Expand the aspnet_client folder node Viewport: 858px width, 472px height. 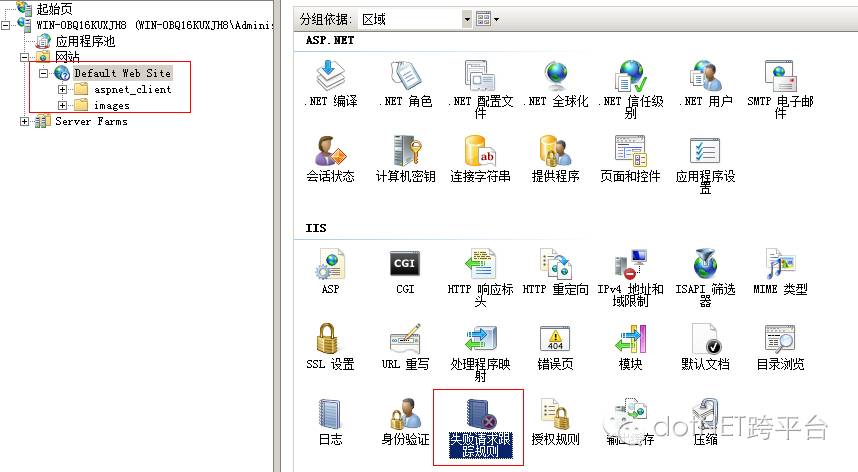[62, 89]
